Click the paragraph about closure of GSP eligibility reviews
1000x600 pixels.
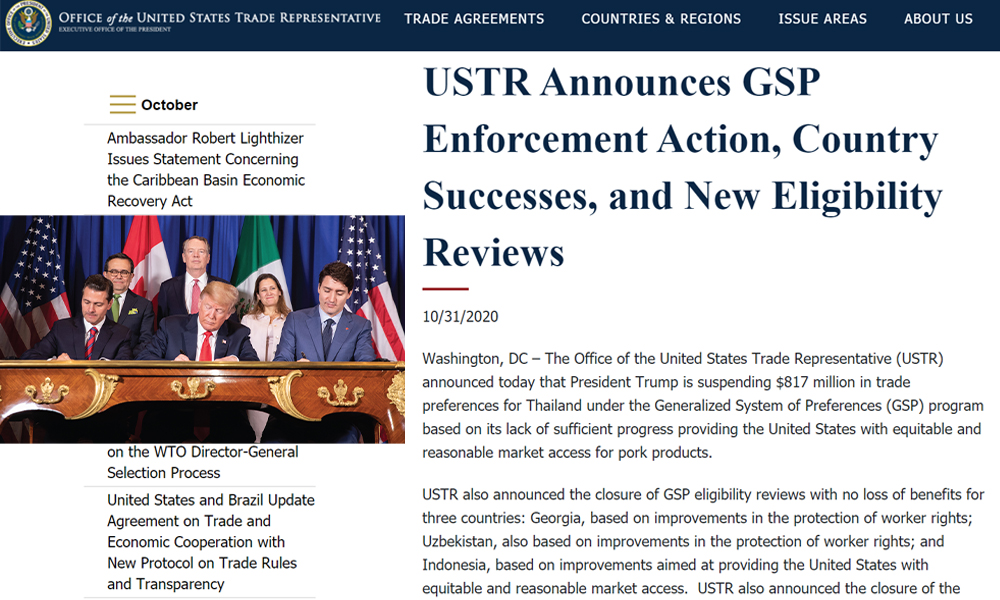coord(702,542)
